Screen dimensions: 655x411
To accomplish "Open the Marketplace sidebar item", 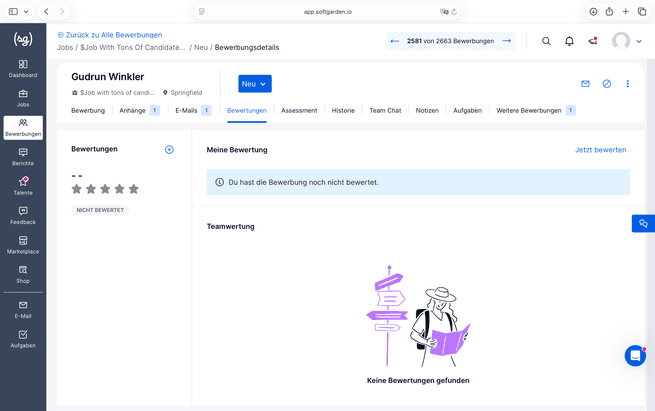I will click(x=23, y=245).
